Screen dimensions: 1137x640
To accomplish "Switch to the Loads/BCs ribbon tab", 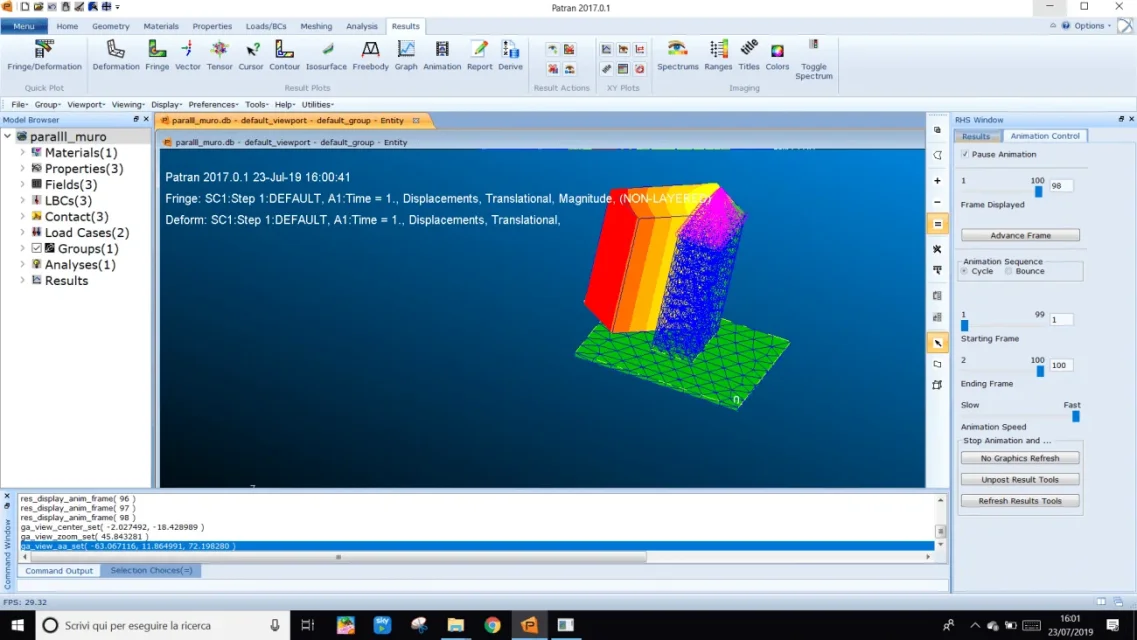I will click(x=265, y=26).
